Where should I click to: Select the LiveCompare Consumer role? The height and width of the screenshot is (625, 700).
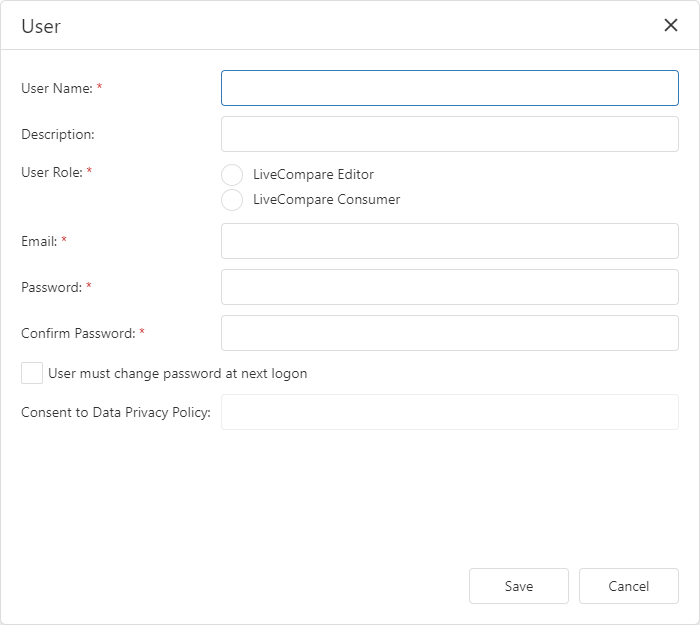(232, 200)
